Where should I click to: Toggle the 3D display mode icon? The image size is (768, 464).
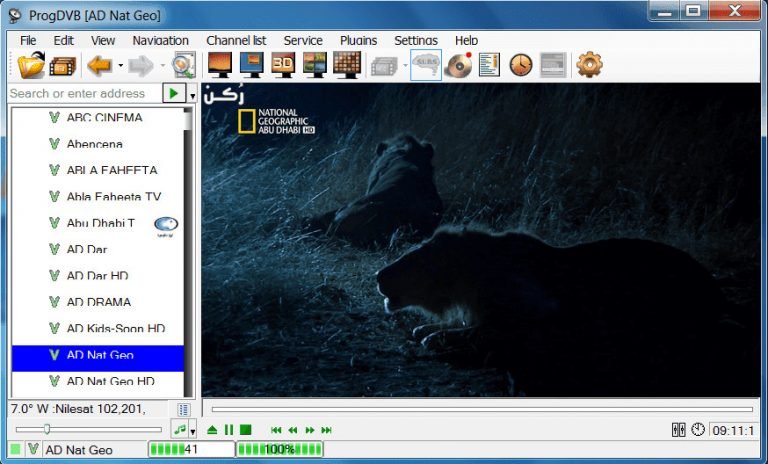[x=283, y=65]
